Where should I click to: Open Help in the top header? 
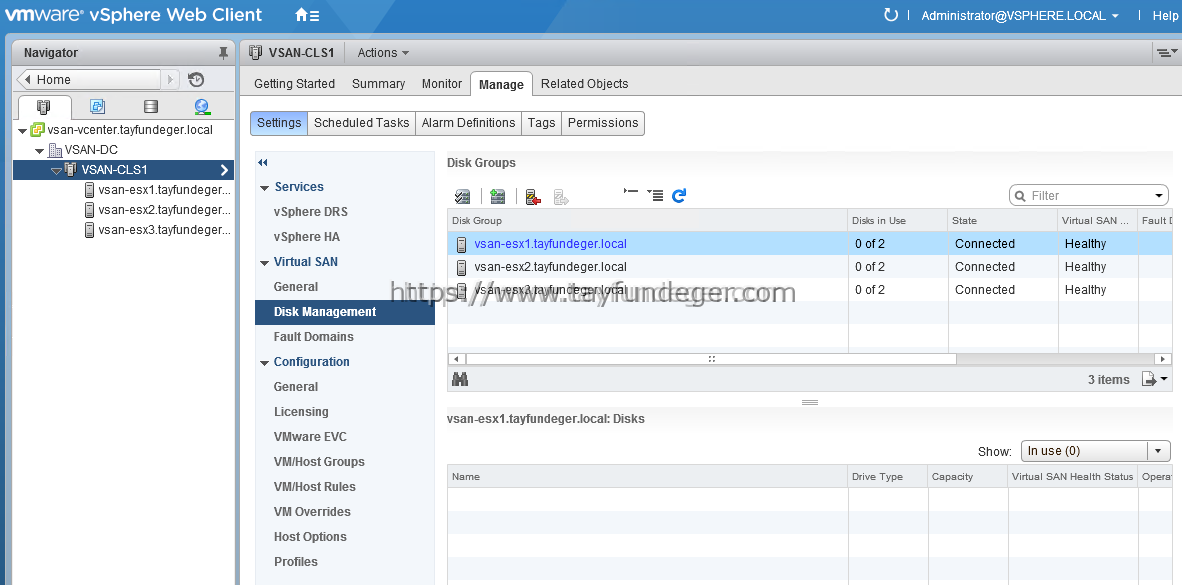coord(1165,15)
